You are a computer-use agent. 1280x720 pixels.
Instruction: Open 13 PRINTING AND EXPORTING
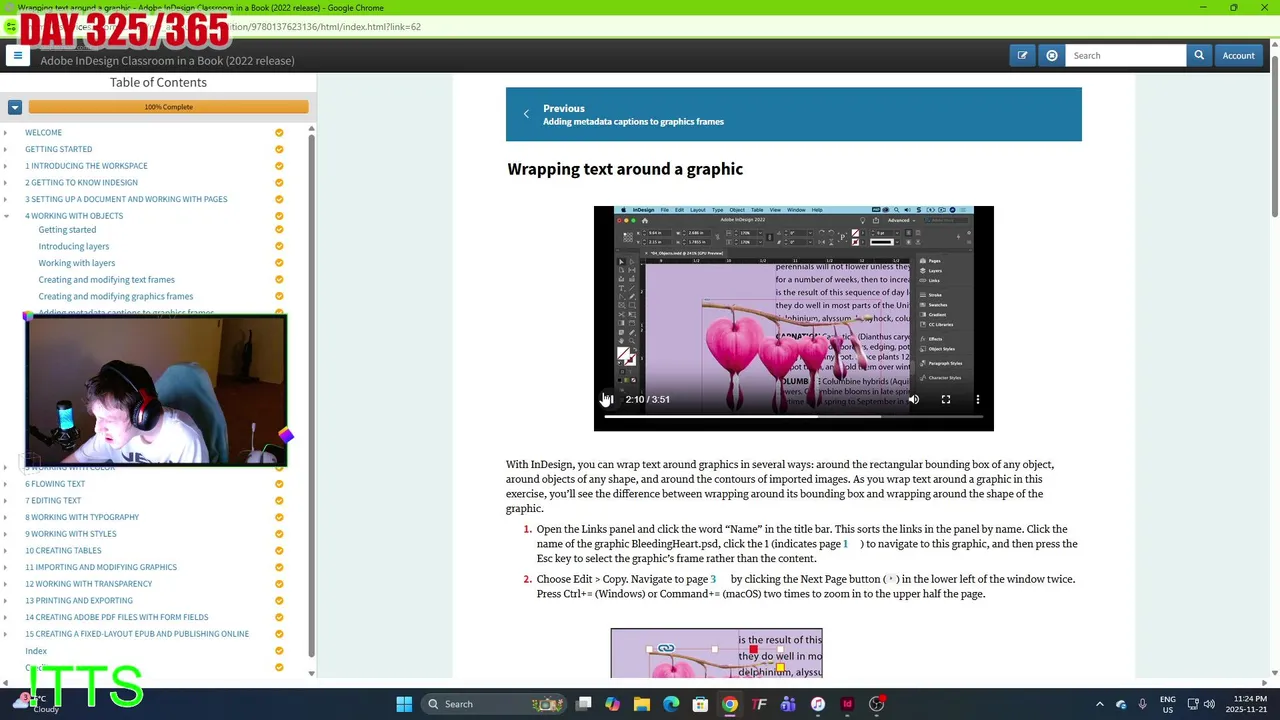point(79,601)
